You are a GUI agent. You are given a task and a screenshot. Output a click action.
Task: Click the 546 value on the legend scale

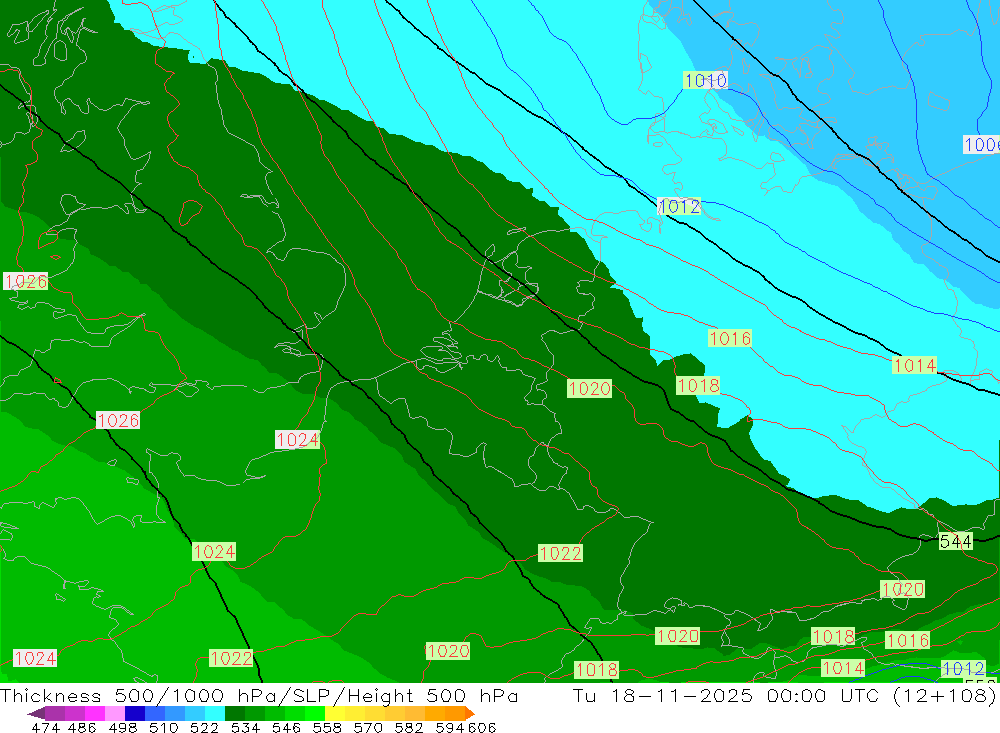(286, 727)
